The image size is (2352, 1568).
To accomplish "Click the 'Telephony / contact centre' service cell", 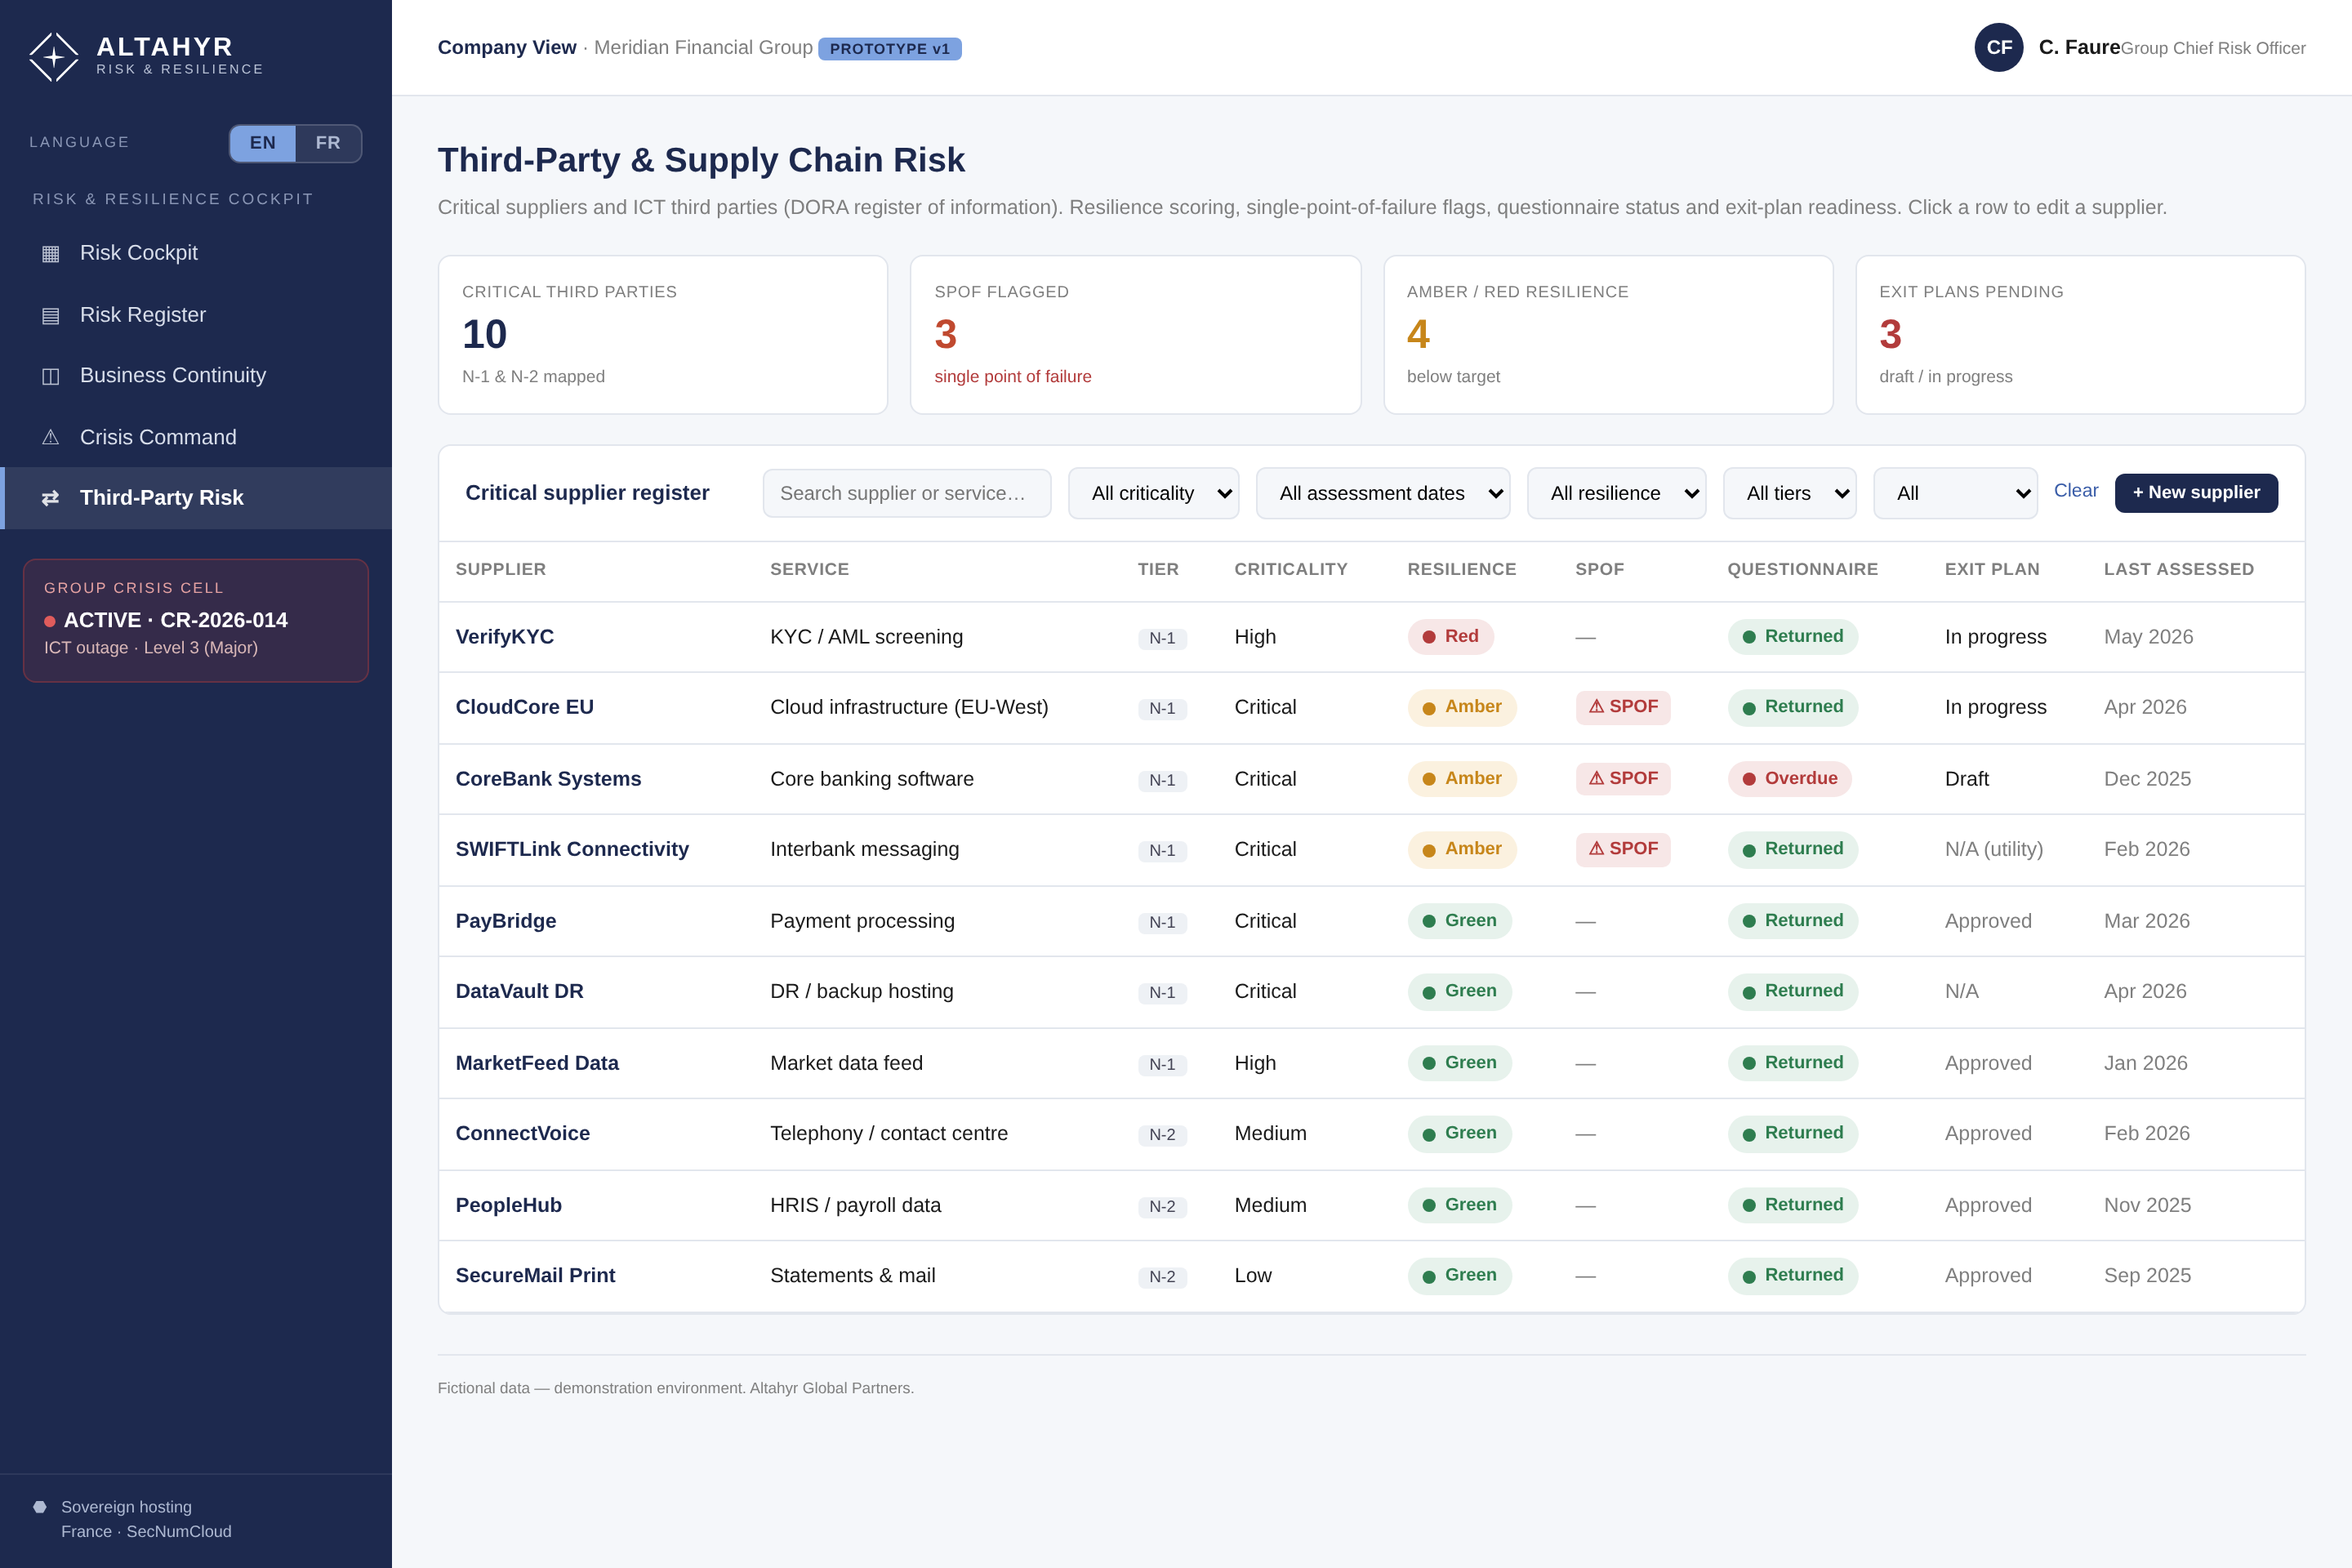I will point(889,1133).
